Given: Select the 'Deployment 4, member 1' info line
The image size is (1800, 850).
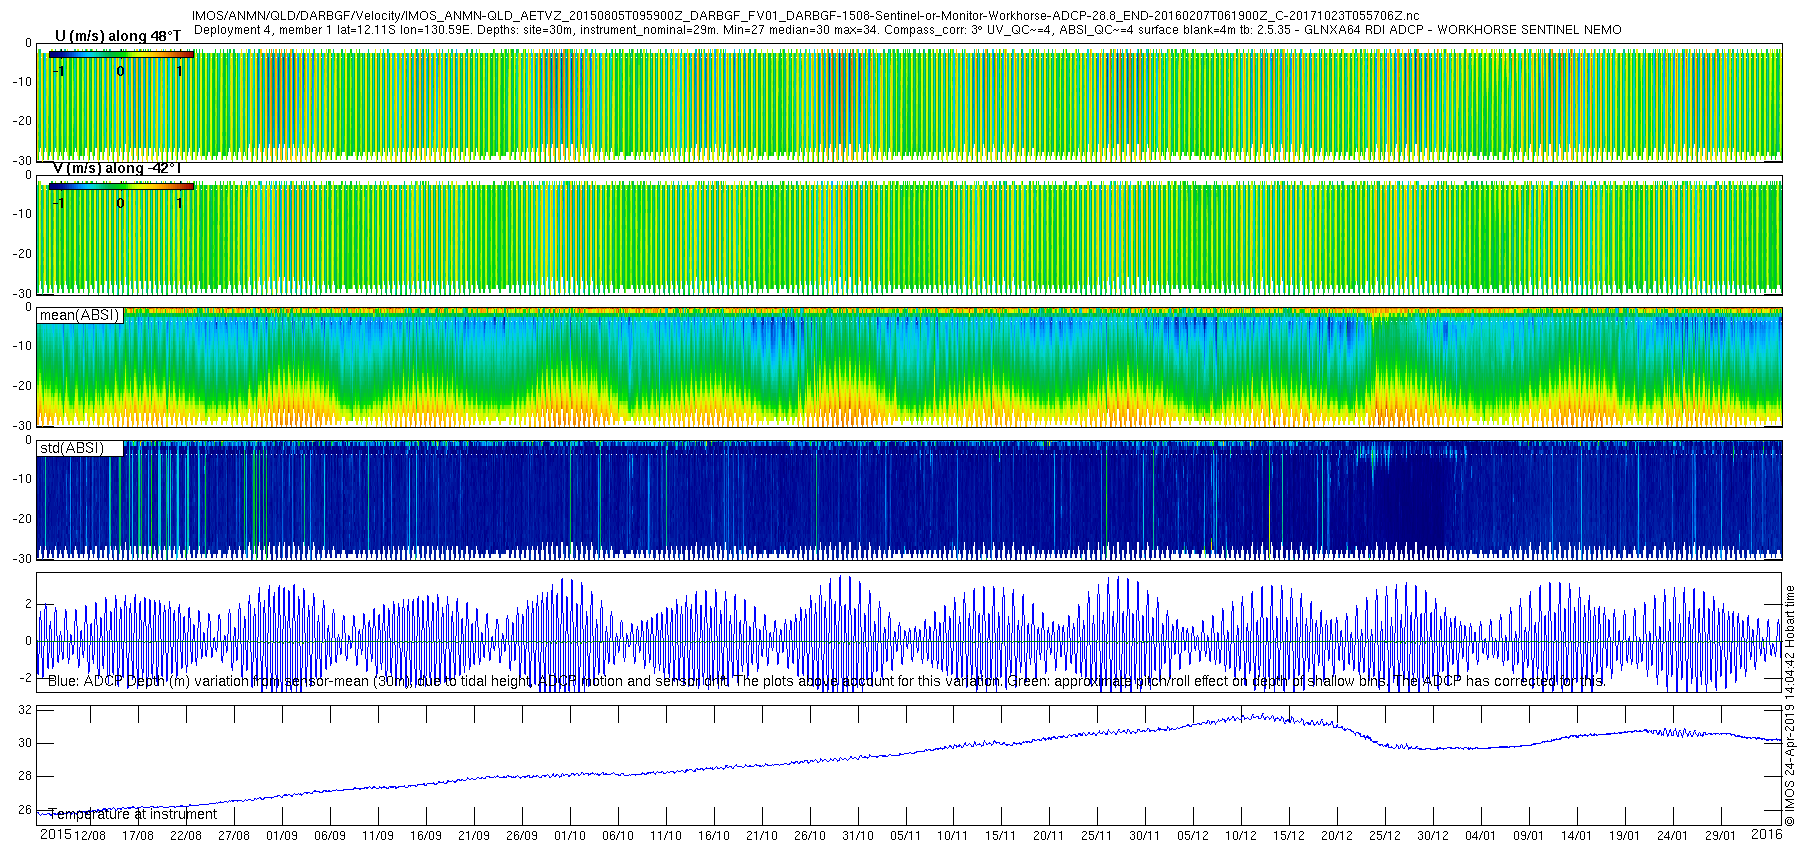Looking at the screenshot, I should tap(908, 30).
